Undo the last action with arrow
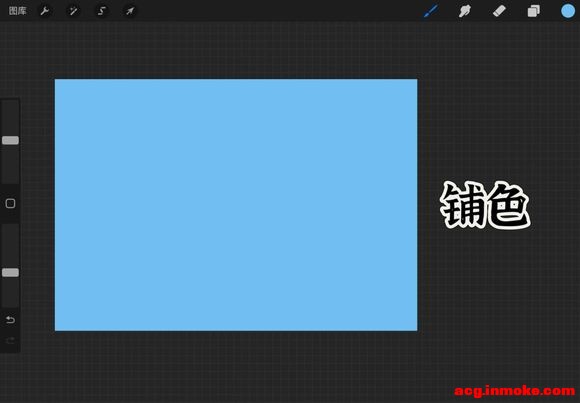 tap(10, 319)
